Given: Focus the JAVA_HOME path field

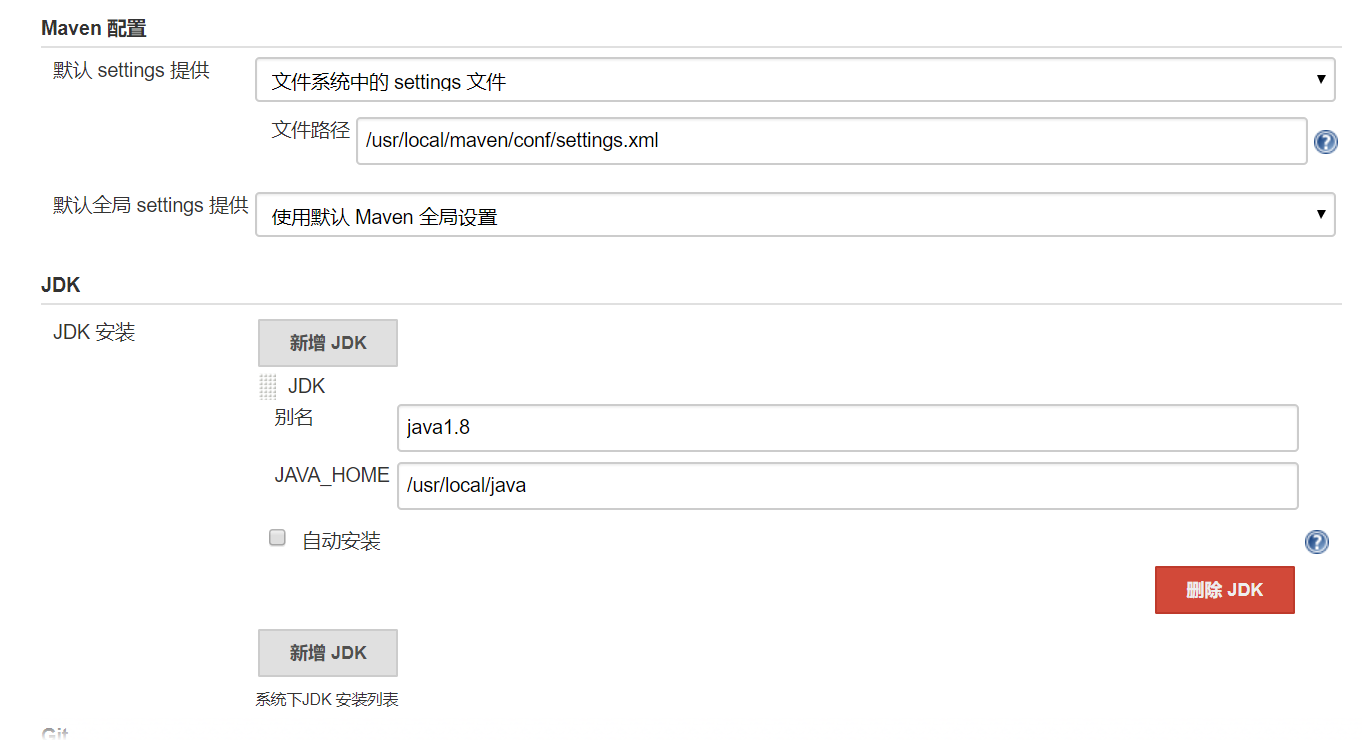Looking at the screenshot, I should (847, 486).
